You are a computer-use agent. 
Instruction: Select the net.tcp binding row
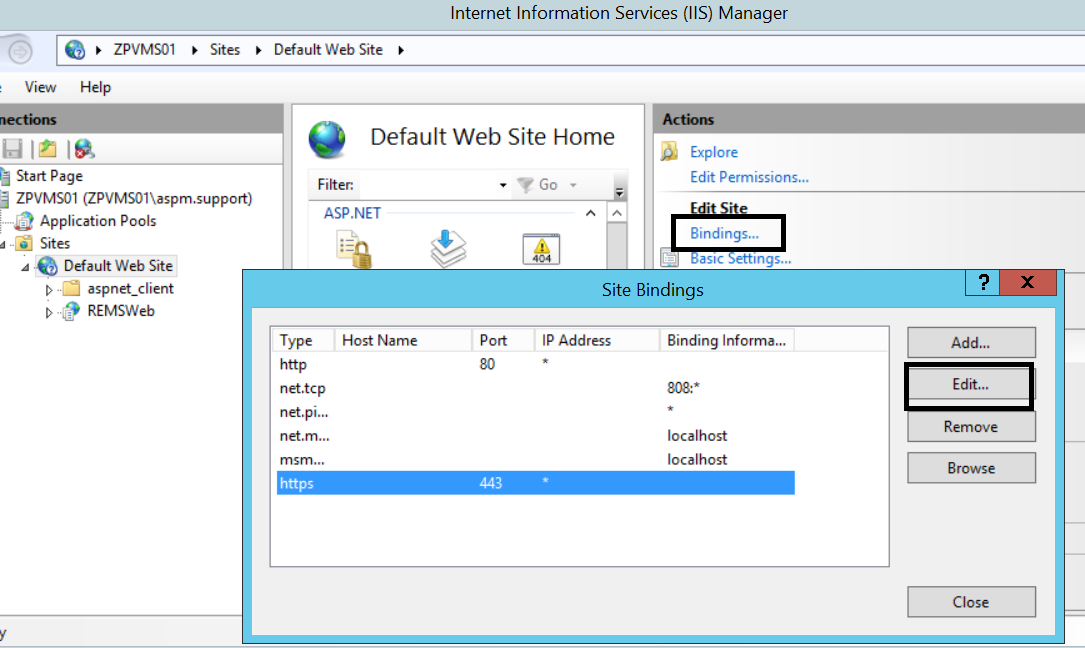click(x=536, y=388)
